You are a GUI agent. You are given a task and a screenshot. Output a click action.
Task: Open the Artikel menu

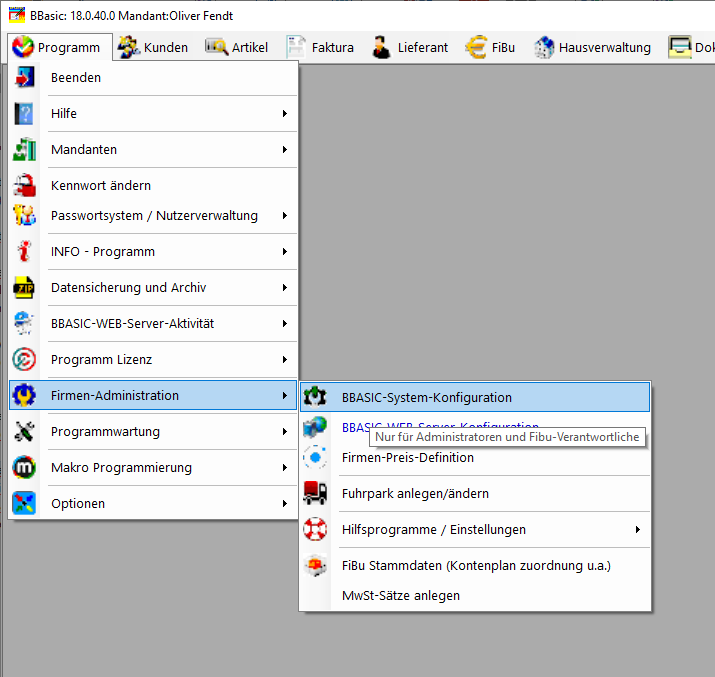236,47
